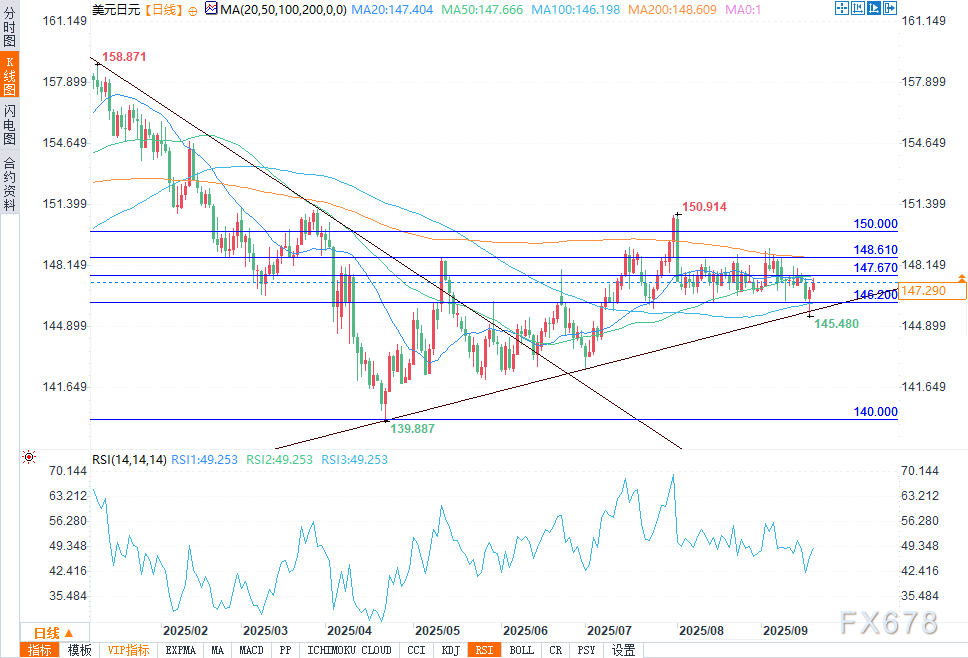Switch to the 闪电图 side tab
The height and width of the screenshot is (658, 968).
pyautogui.click(x=9, y=124)
